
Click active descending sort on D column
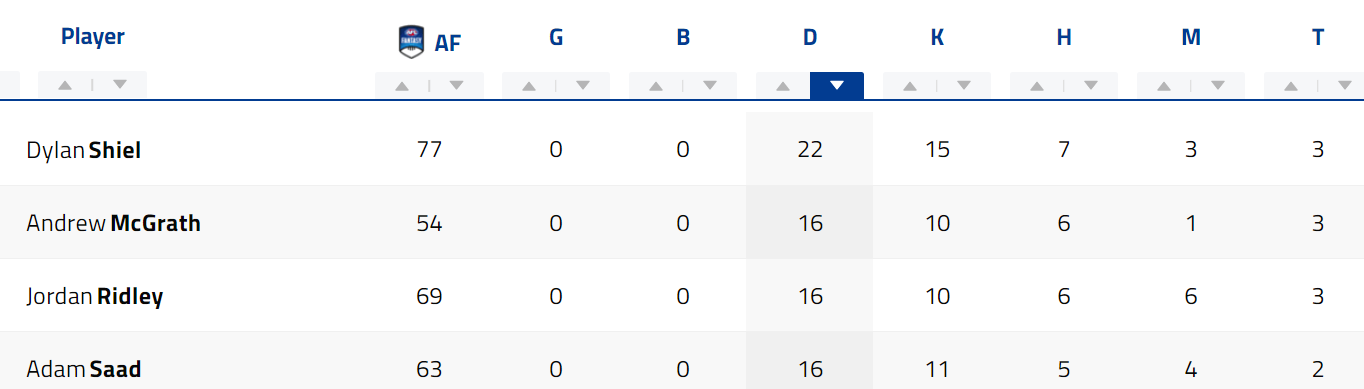coord(837,85)
